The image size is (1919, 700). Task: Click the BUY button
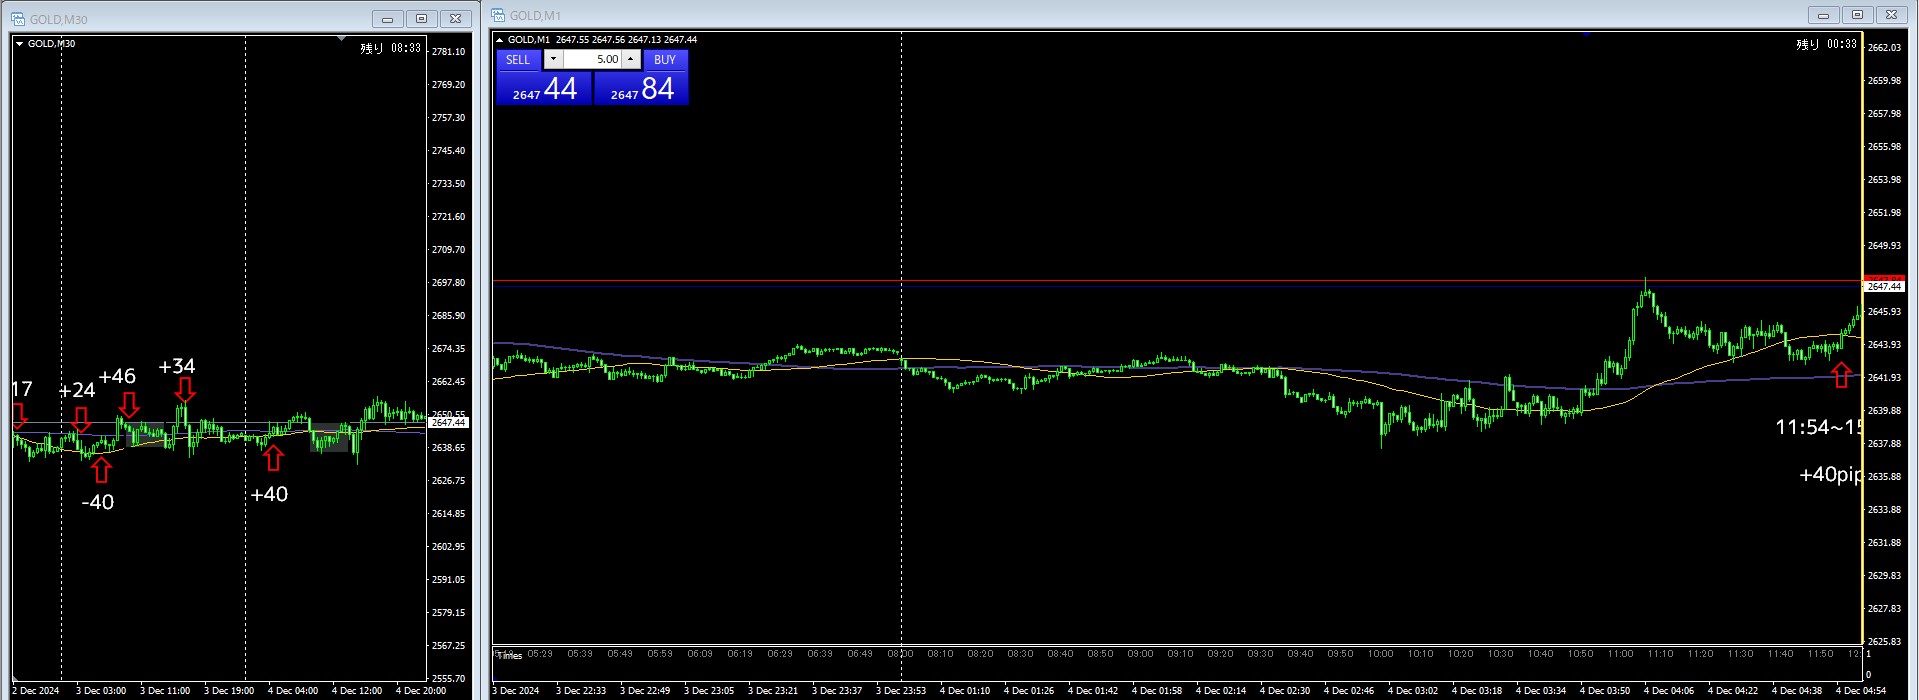point(665,60)
